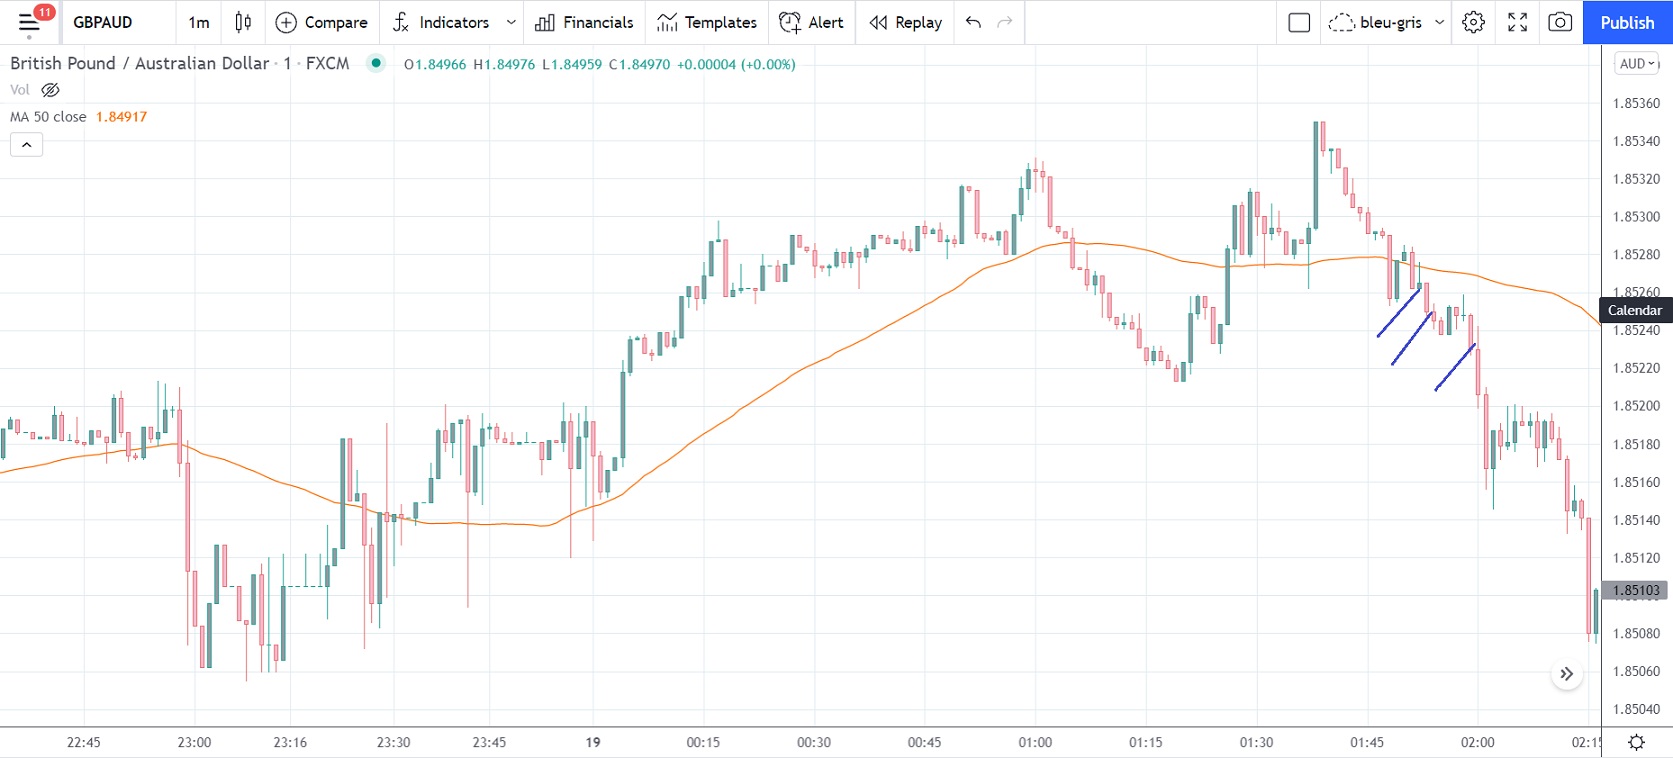The width and height of the screenshot is (1673, 758).
Task: Open the candlestick chart style selector
Action: [243, 22]
